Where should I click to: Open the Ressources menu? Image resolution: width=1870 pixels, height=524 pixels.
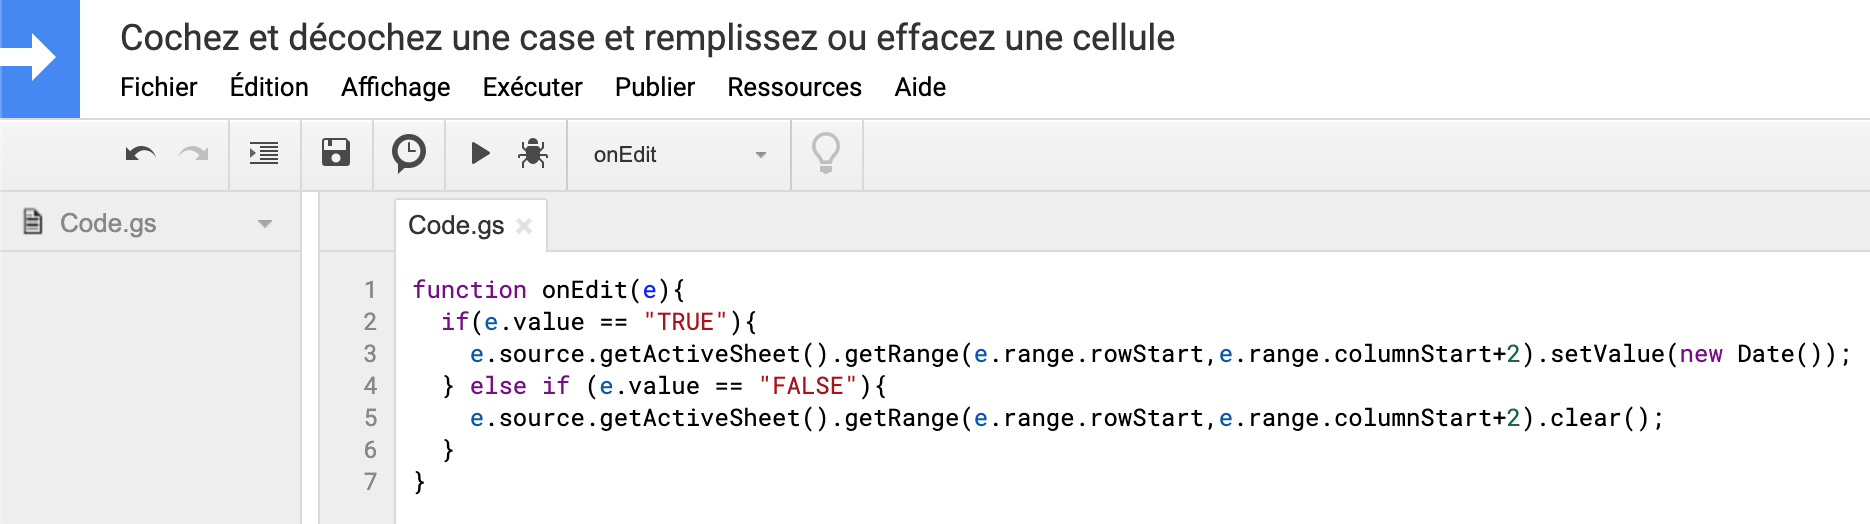pos(794,88)
